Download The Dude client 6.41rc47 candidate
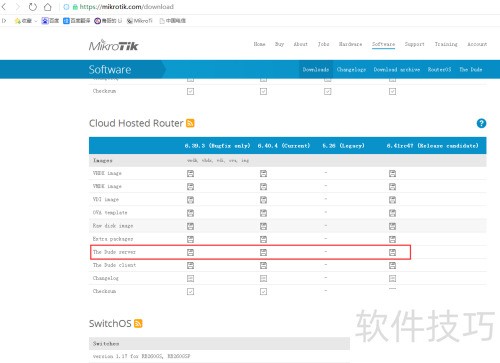 click(392, 265)
